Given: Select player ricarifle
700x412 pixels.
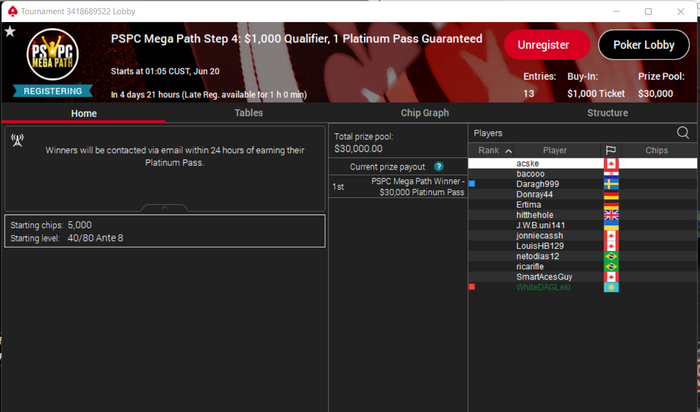Looking at the screenshot, I should (x=530, y=266).
